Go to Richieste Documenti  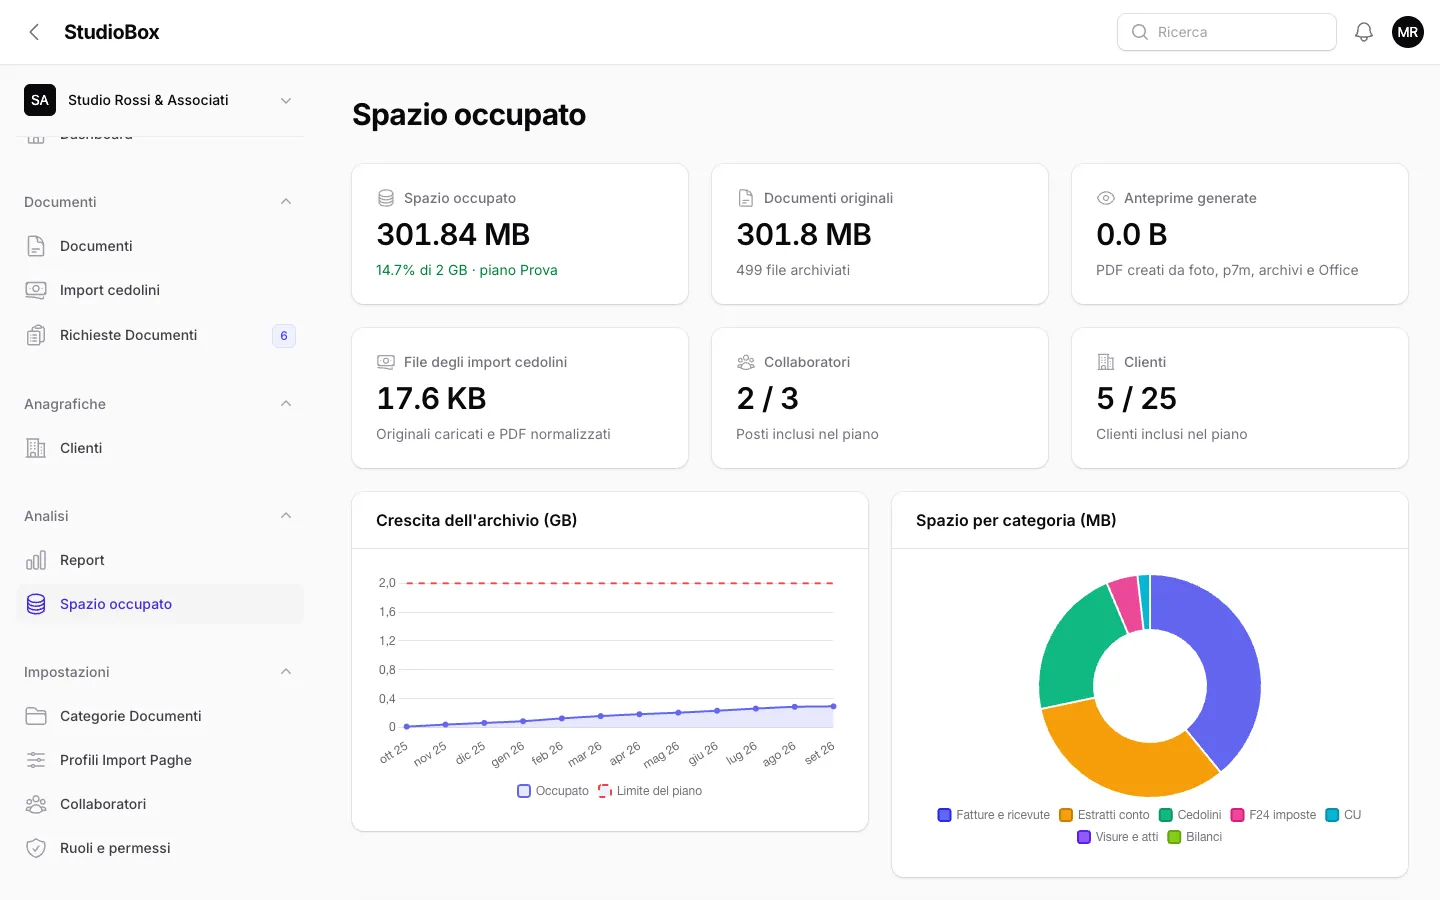click(160, 335)
